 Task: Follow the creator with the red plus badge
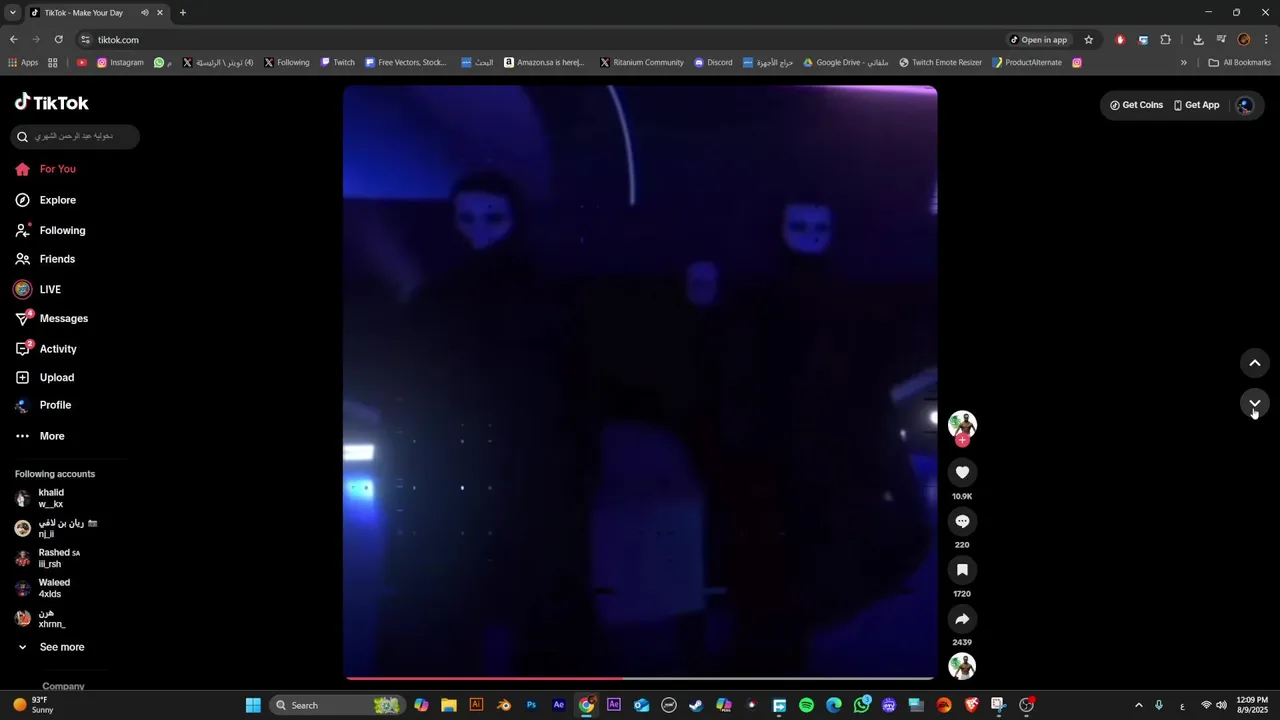coord(962,440)
